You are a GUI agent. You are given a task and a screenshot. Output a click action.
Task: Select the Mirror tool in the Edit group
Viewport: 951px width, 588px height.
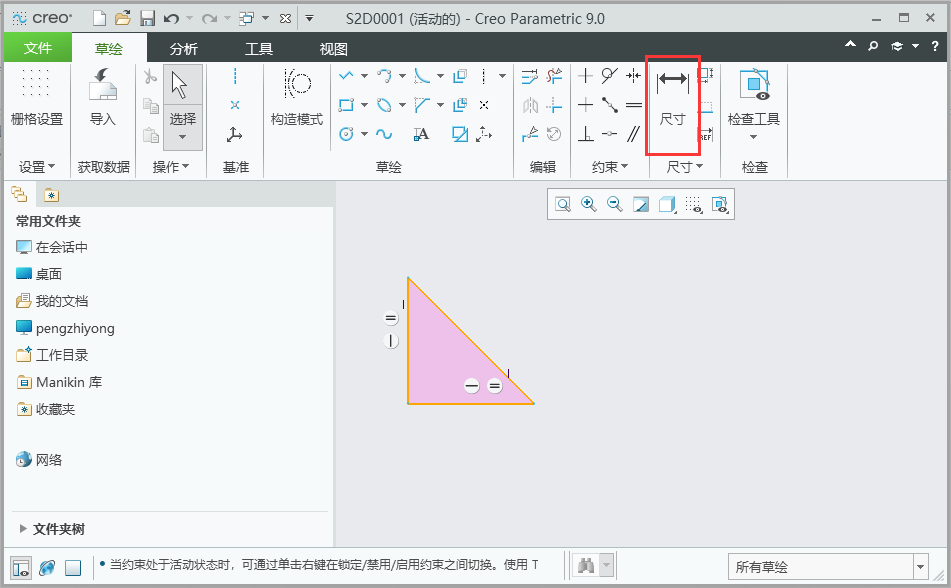[x=528, y=103]
